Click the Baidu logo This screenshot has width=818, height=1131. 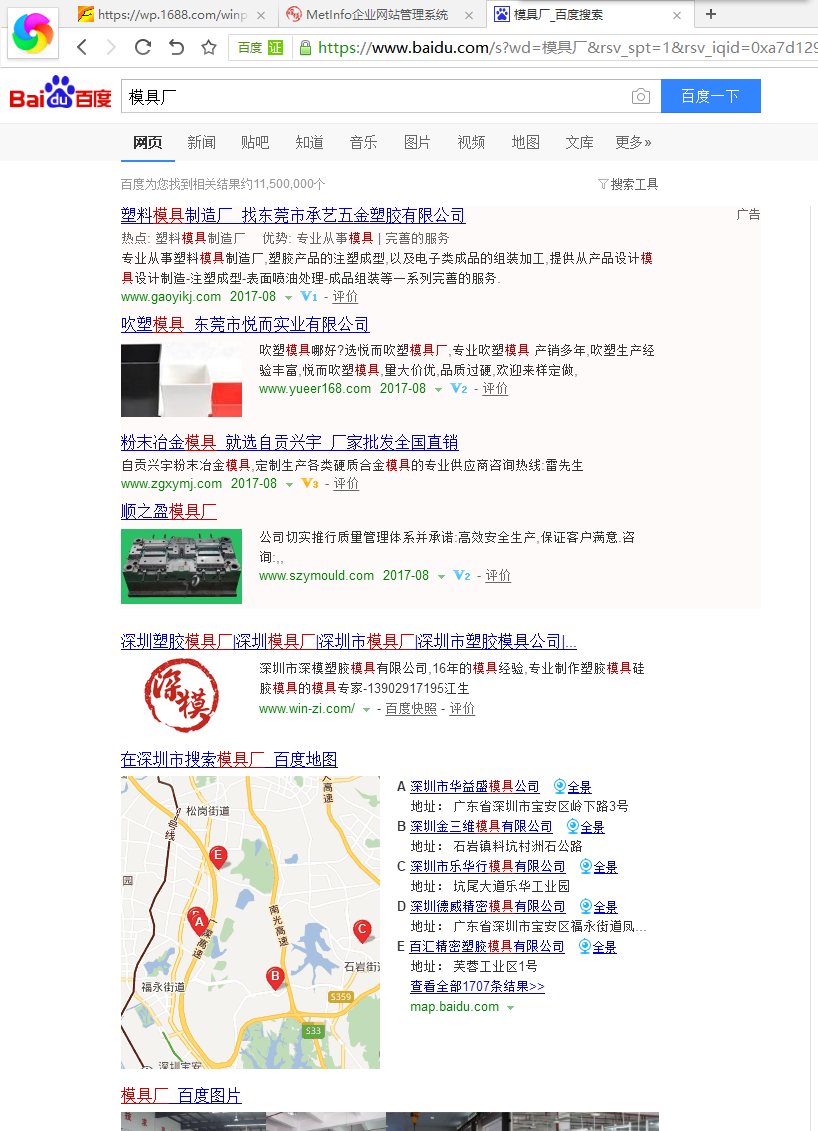pyautogui.click(x=61, y=95)
